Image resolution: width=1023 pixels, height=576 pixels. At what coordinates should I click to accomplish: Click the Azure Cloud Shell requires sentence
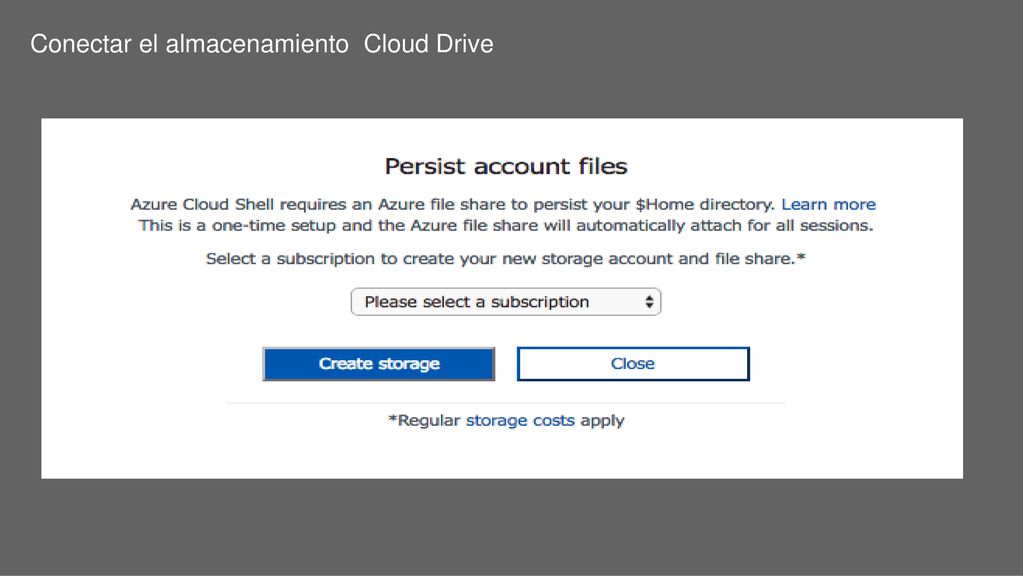point(452,204)
